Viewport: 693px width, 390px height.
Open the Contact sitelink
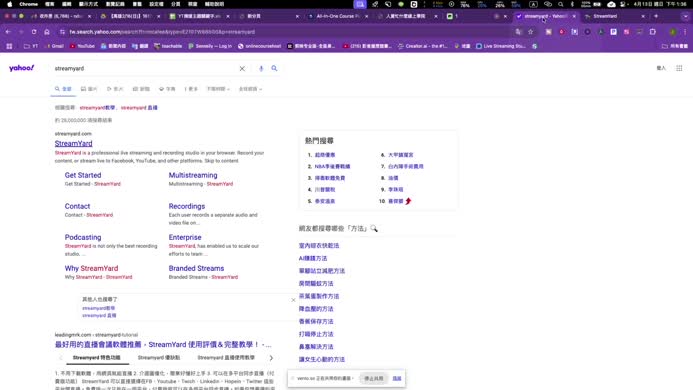tap(77, 206)
